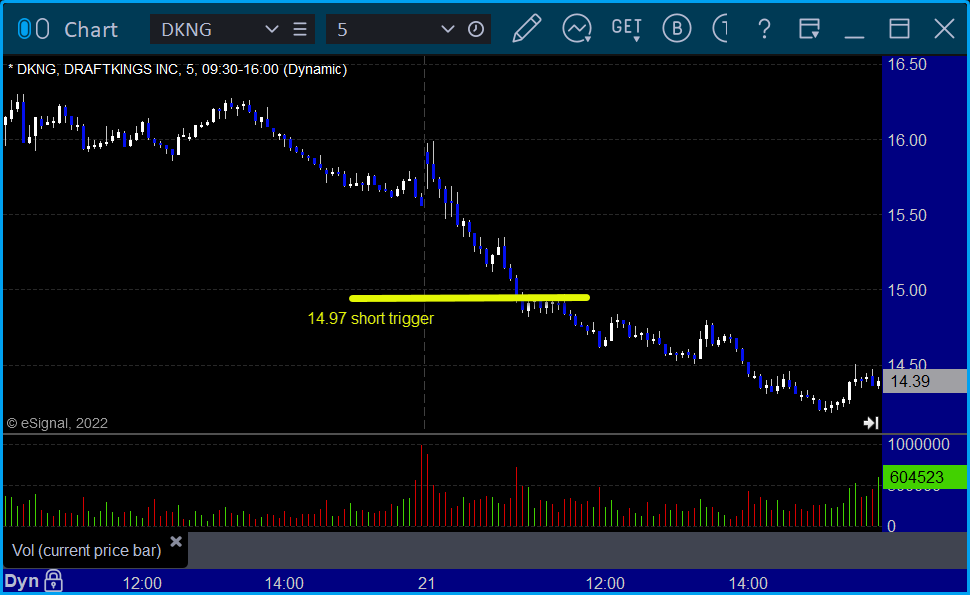
Task: Open the studies chart-line icon menu
Action: tap(577, 28)
